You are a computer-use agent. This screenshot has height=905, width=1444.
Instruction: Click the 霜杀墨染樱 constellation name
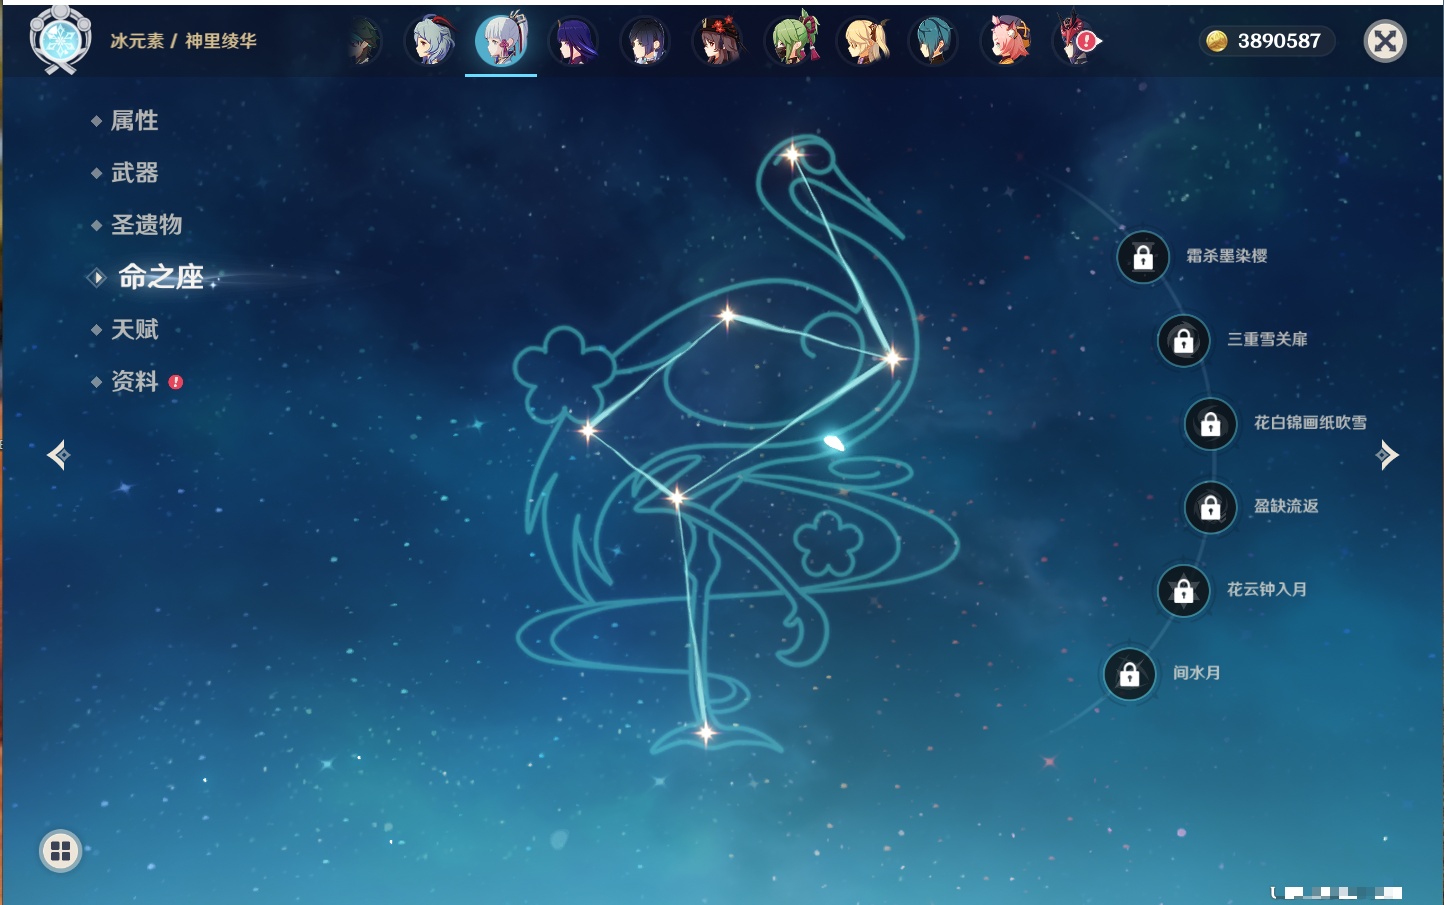click(1227, 256)
